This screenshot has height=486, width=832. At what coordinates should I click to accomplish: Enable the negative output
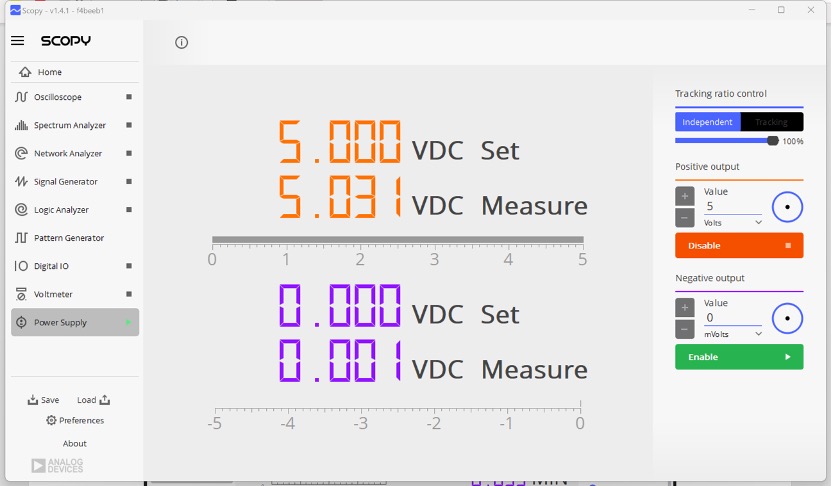(x=739, y=357)
